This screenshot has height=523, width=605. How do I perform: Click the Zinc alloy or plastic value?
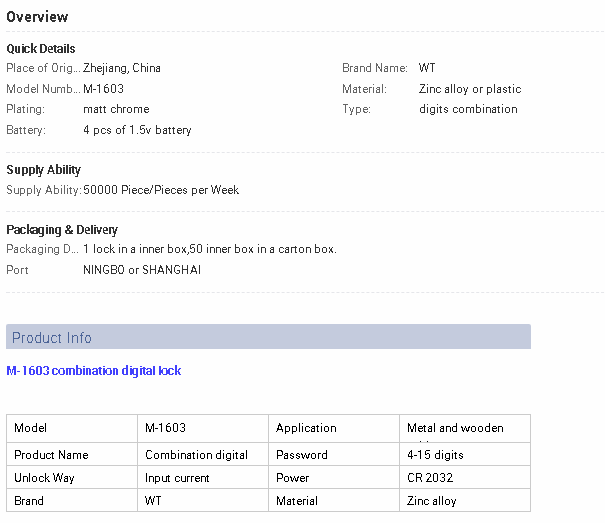tap(470, 89)
